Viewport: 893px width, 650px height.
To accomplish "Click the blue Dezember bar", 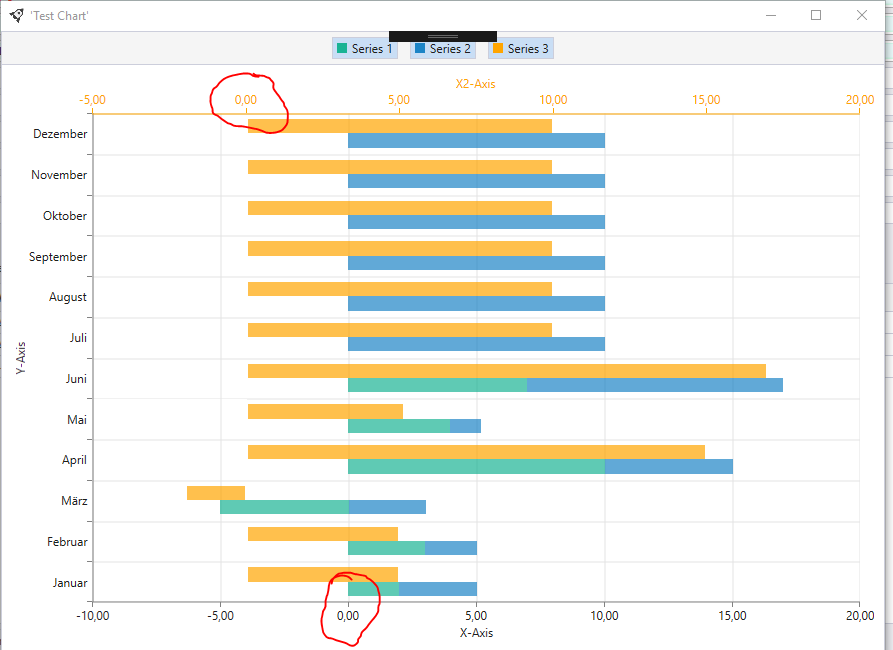I will pos(476,141).
